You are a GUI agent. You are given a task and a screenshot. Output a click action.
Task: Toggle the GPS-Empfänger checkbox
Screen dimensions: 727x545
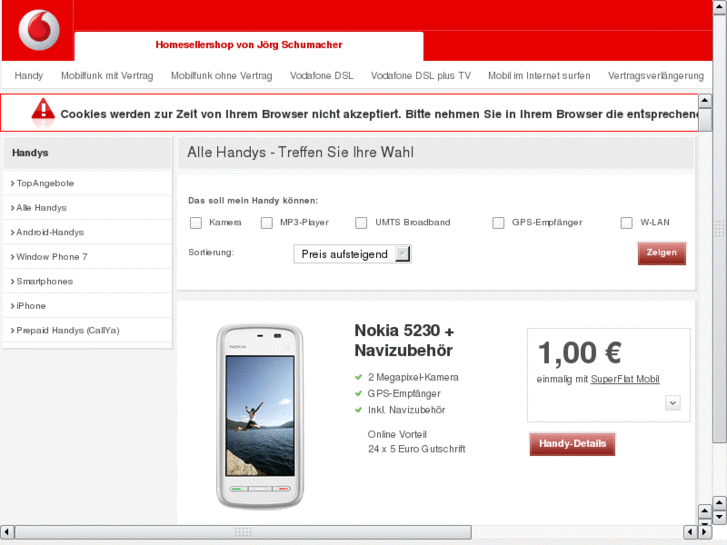498,223
